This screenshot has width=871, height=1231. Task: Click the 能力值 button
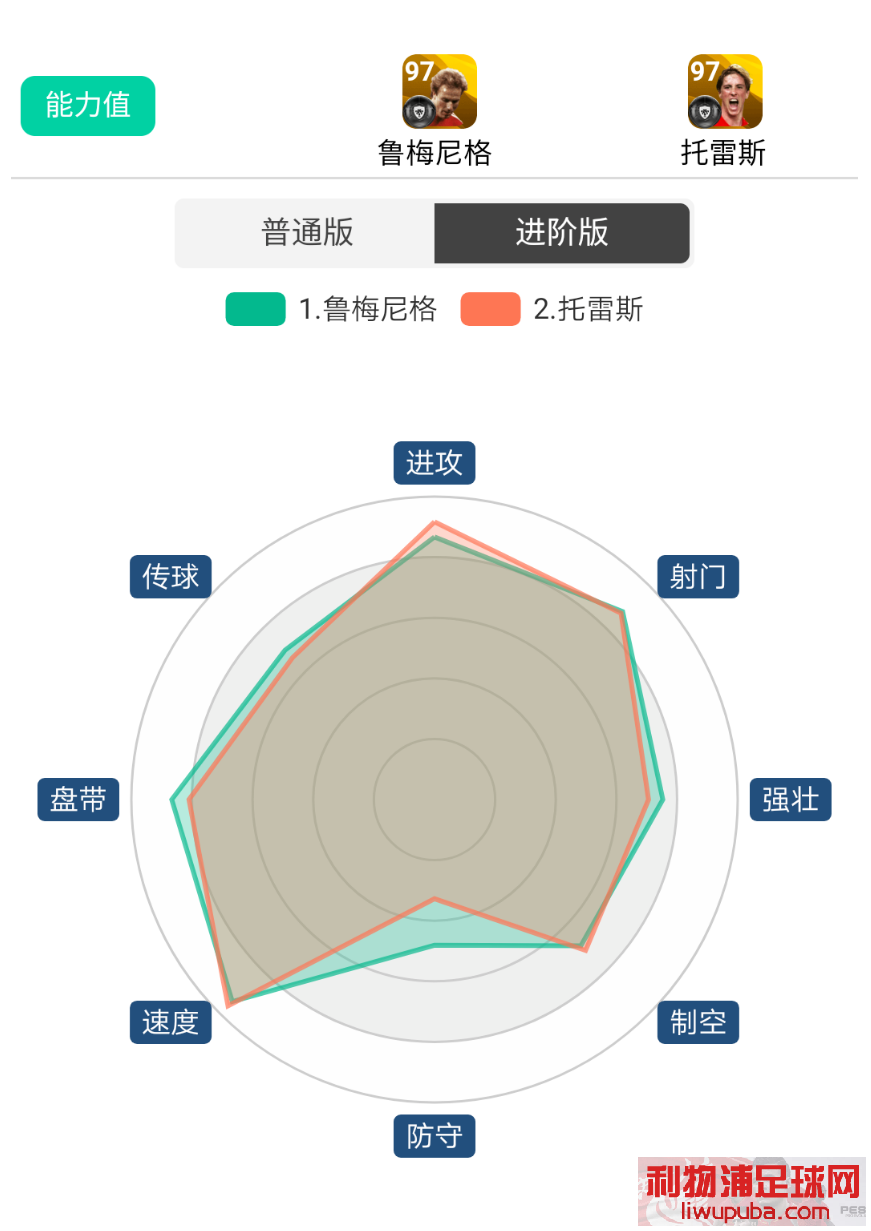[x=88, y=105]
